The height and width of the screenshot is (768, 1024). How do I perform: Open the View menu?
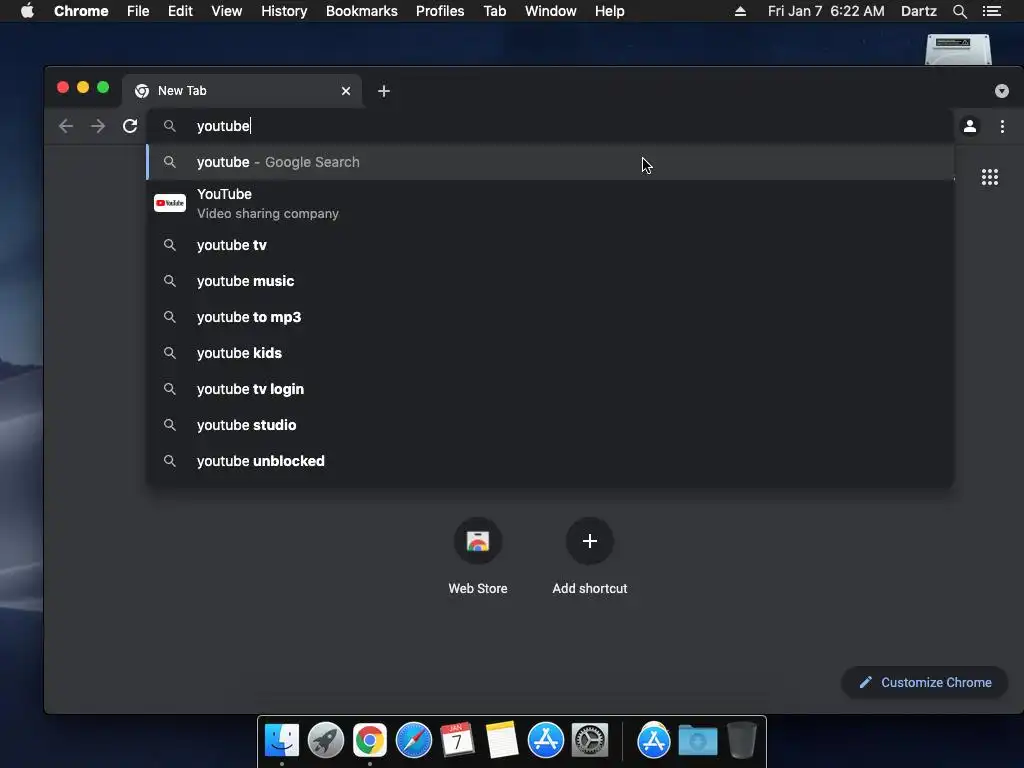tap(227, 11)
